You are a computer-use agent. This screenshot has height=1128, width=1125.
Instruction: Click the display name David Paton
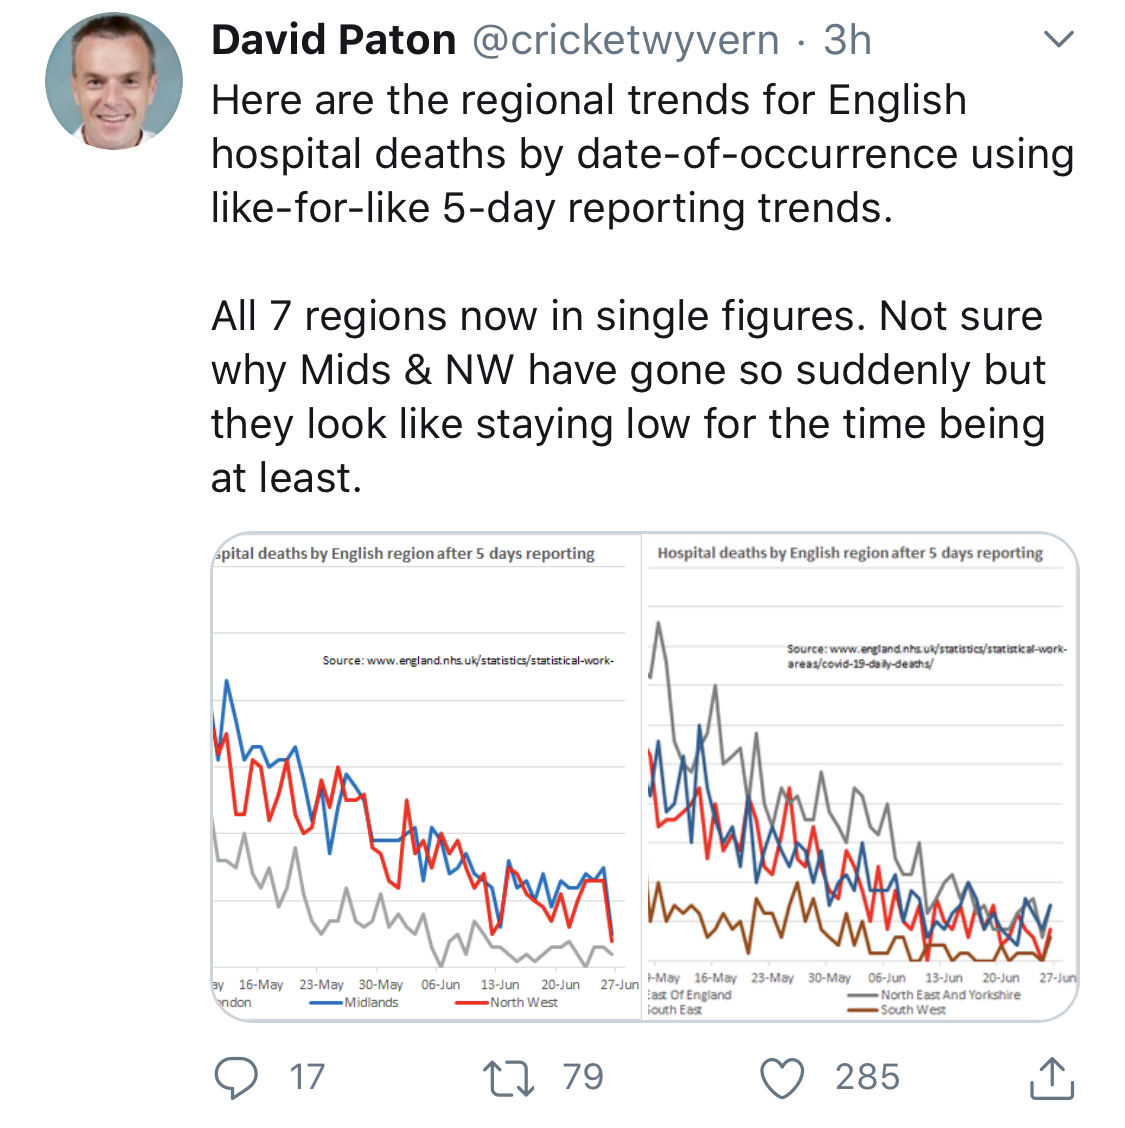click(x=334, y=40)
